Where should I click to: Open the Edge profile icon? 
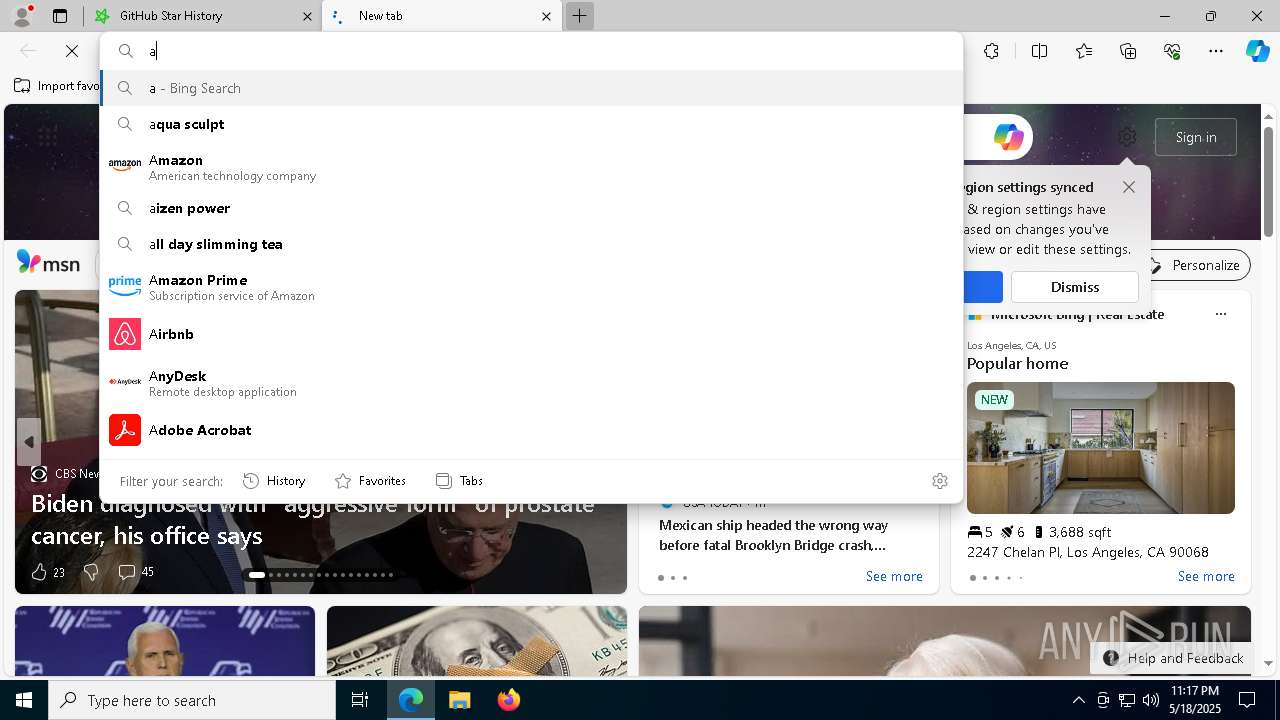tap(22, 16)
